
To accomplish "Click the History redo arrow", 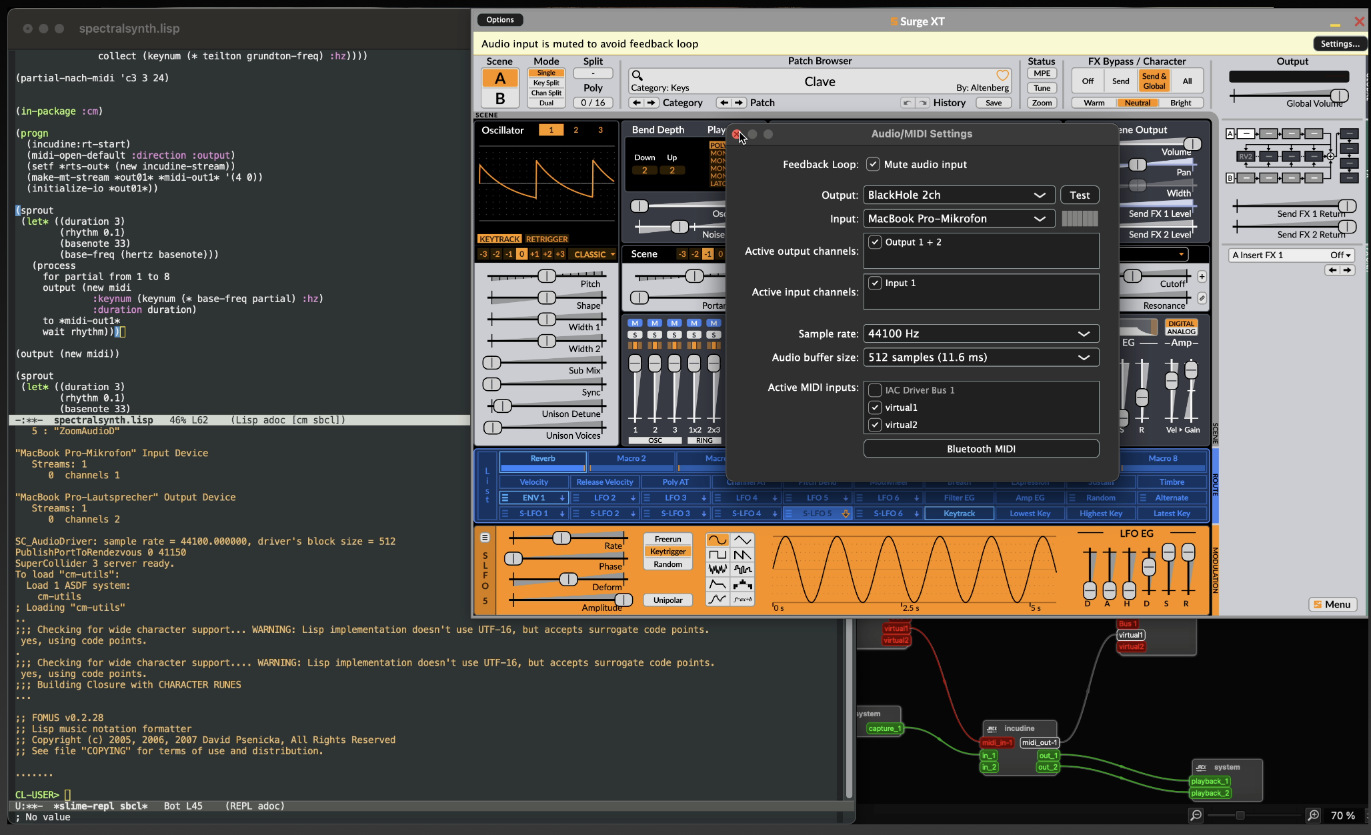I will [x=922, y=102].
